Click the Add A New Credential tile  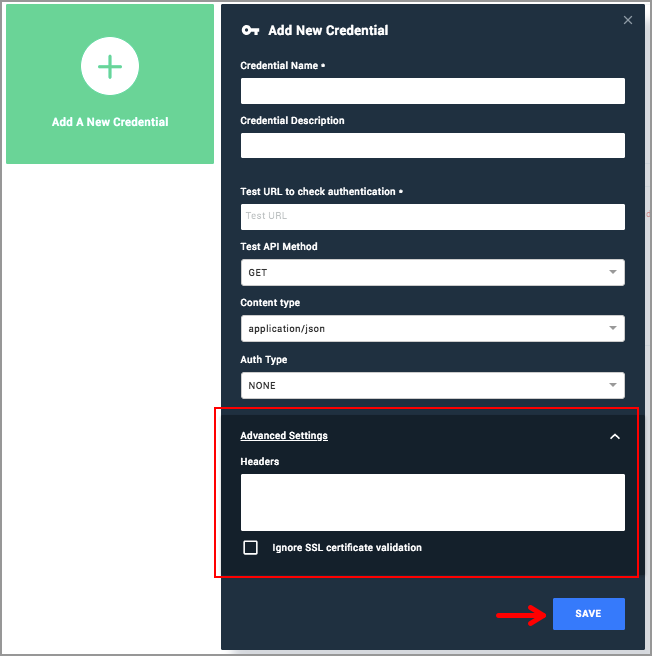click(x=110, y=84)
